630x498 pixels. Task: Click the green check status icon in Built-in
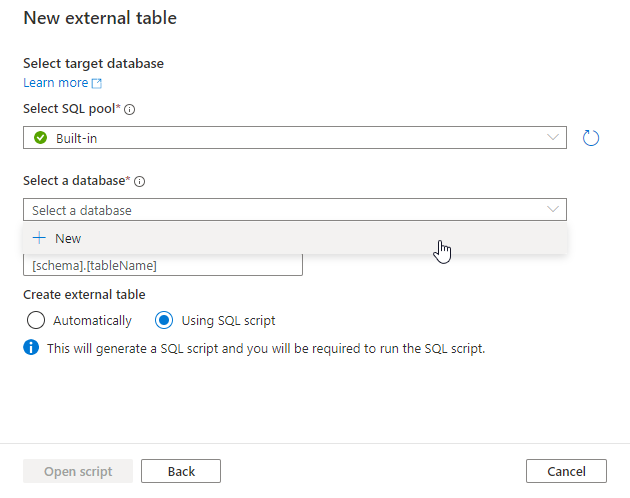click(40, 138)
